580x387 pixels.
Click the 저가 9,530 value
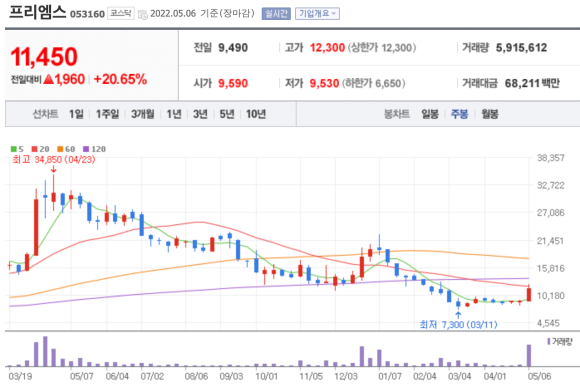(x=324, y=83)
